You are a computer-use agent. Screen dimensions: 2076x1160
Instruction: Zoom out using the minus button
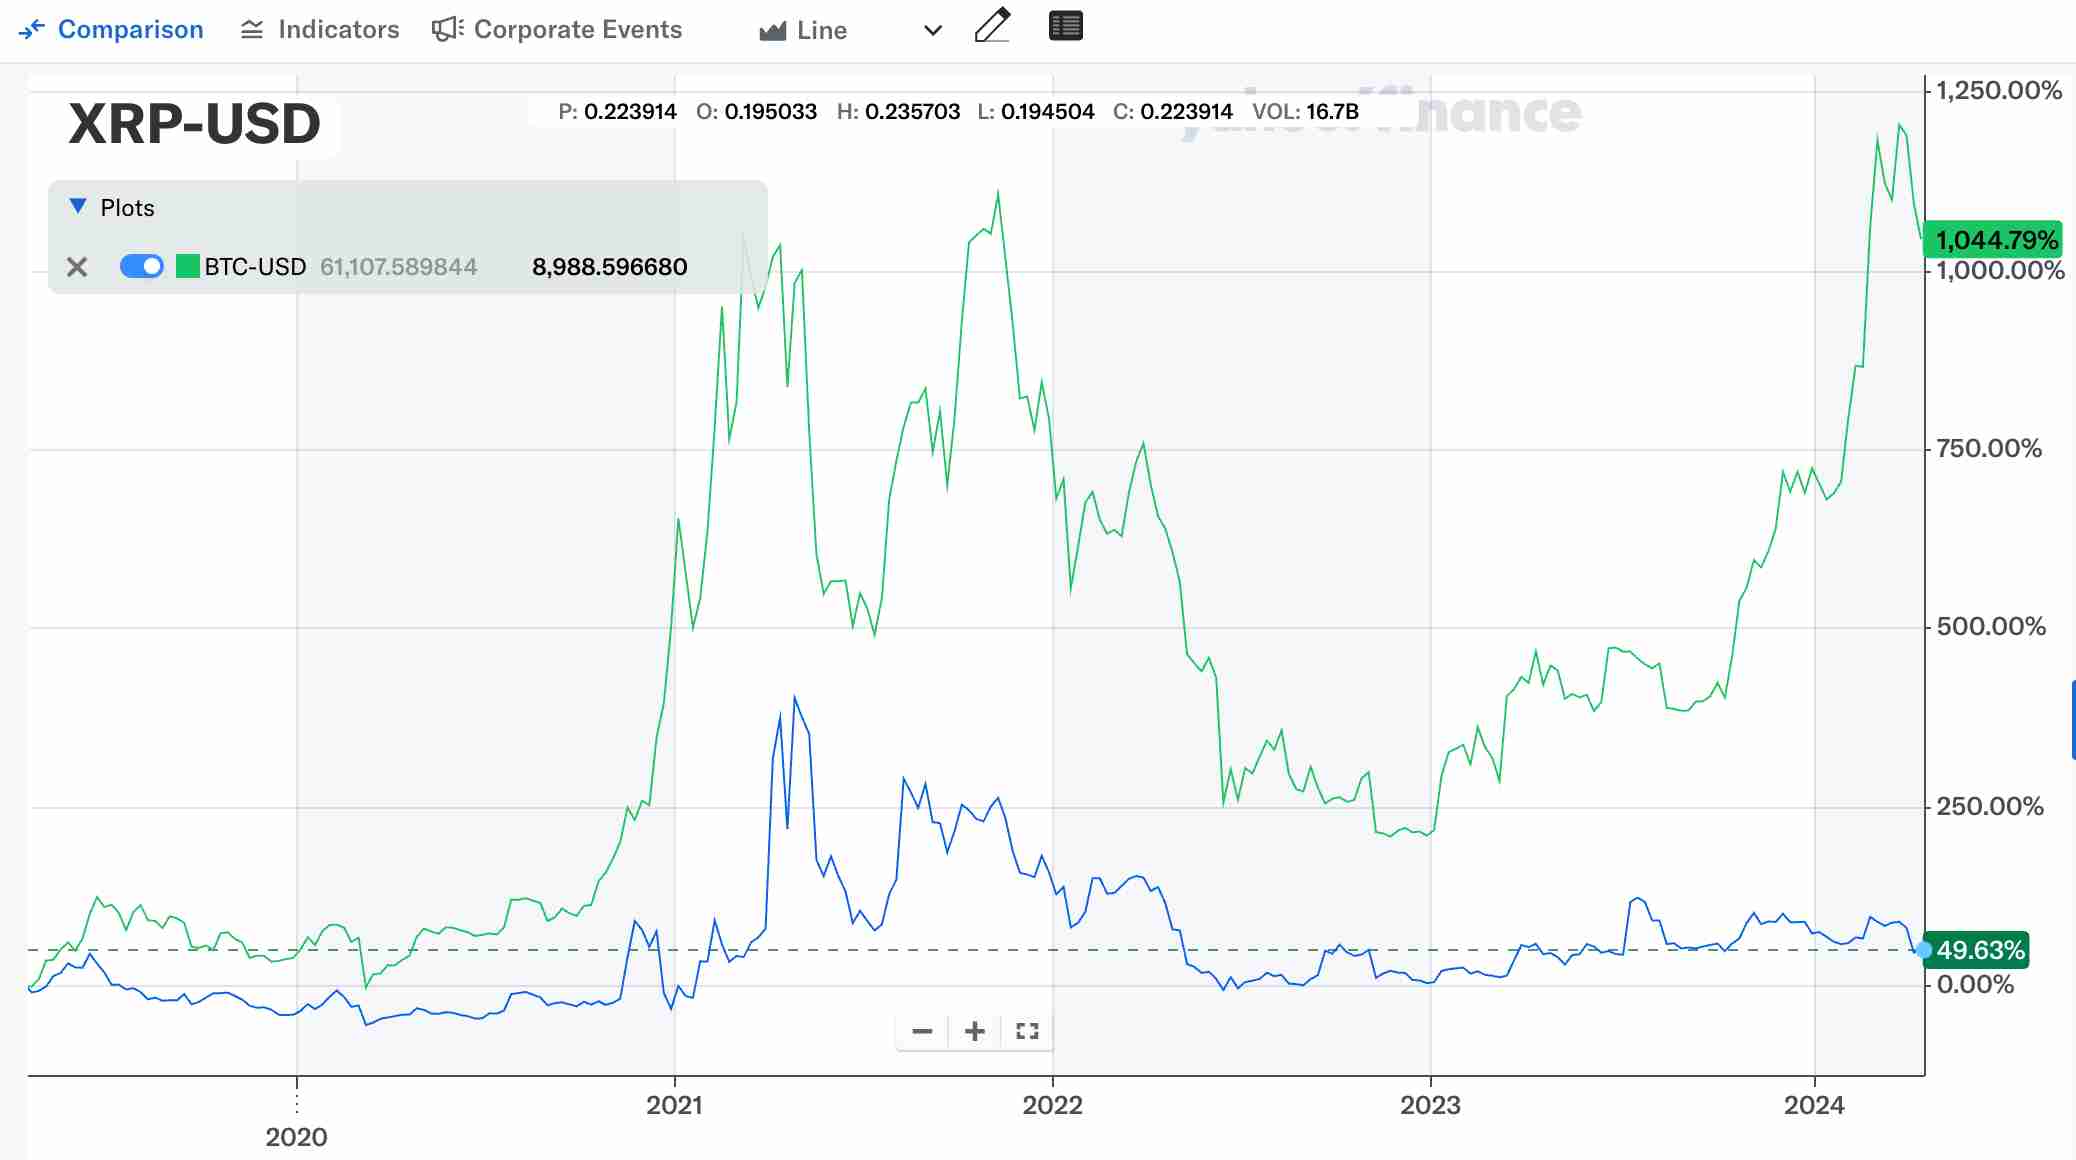click(x=922, y=1031)
